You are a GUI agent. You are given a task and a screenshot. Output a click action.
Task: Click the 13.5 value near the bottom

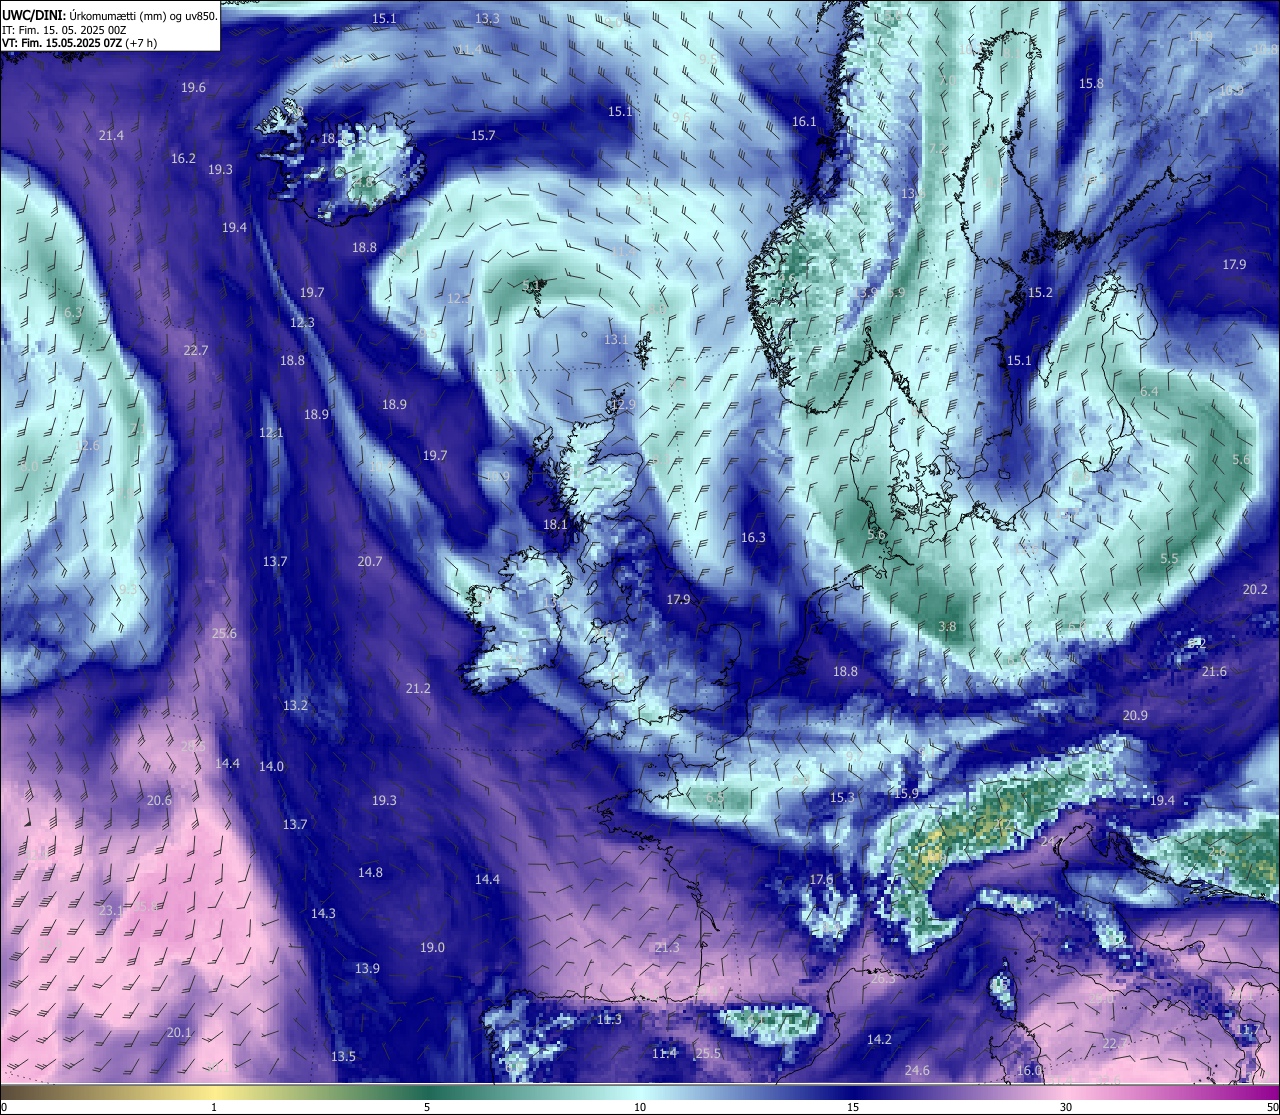tap(343, 1057)
